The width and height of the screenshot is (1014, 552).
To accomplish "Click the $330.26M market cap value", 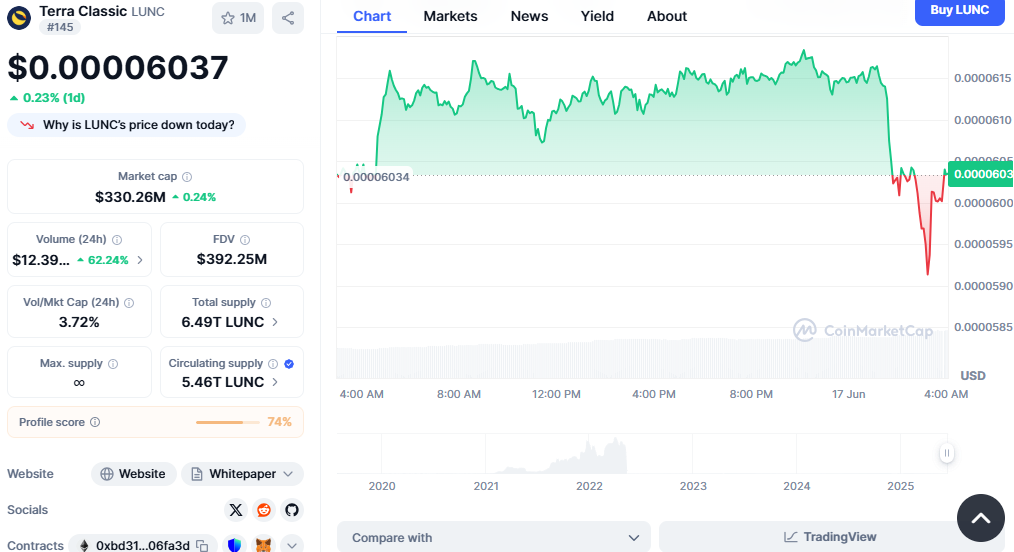I will tap(130, 197).
